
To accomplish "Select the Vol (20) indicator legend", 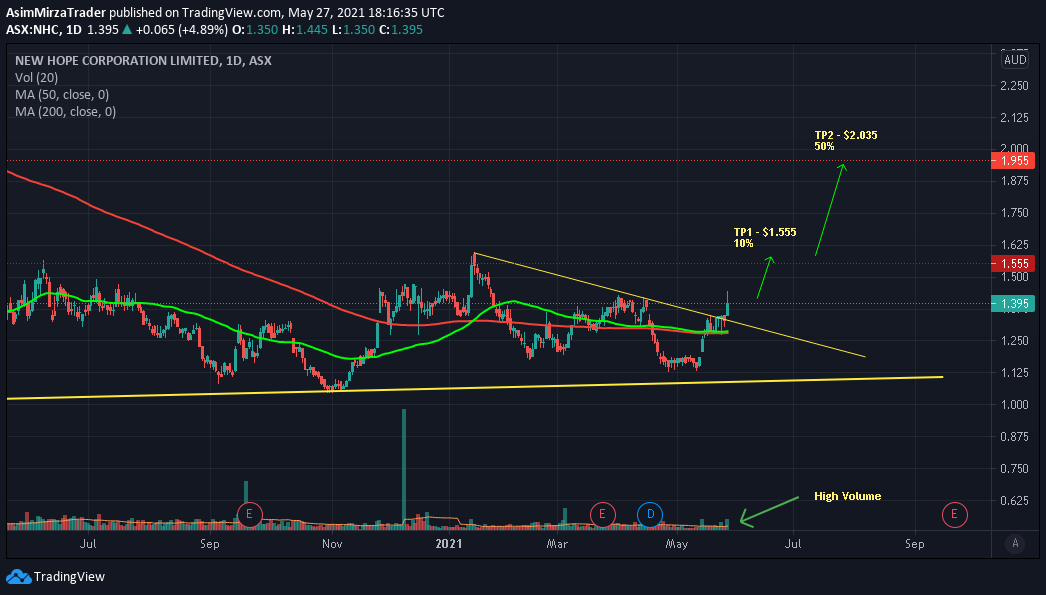I will [x=36, y=77].
